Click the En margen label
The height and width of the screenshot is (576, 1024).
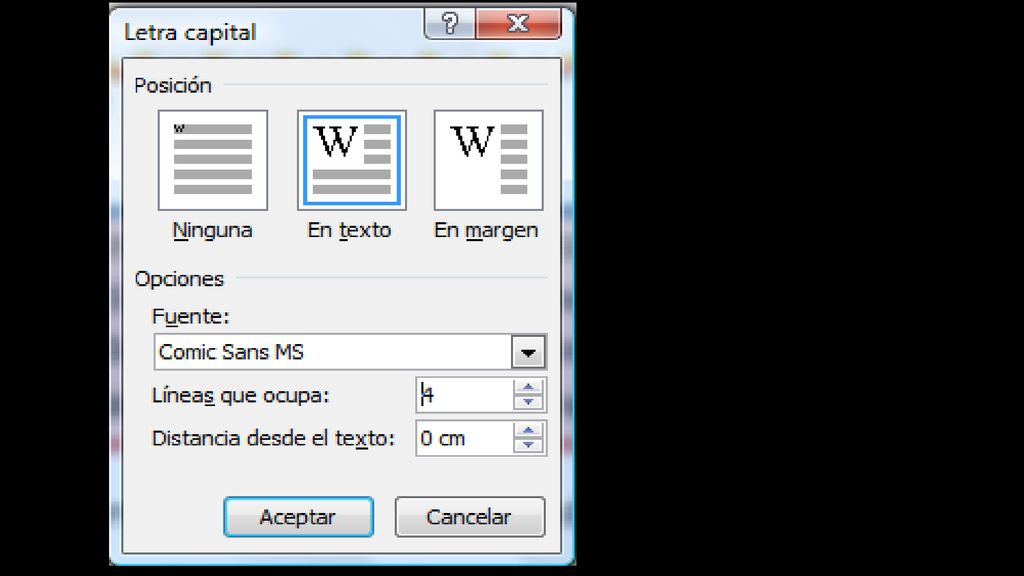click(486, 231)
